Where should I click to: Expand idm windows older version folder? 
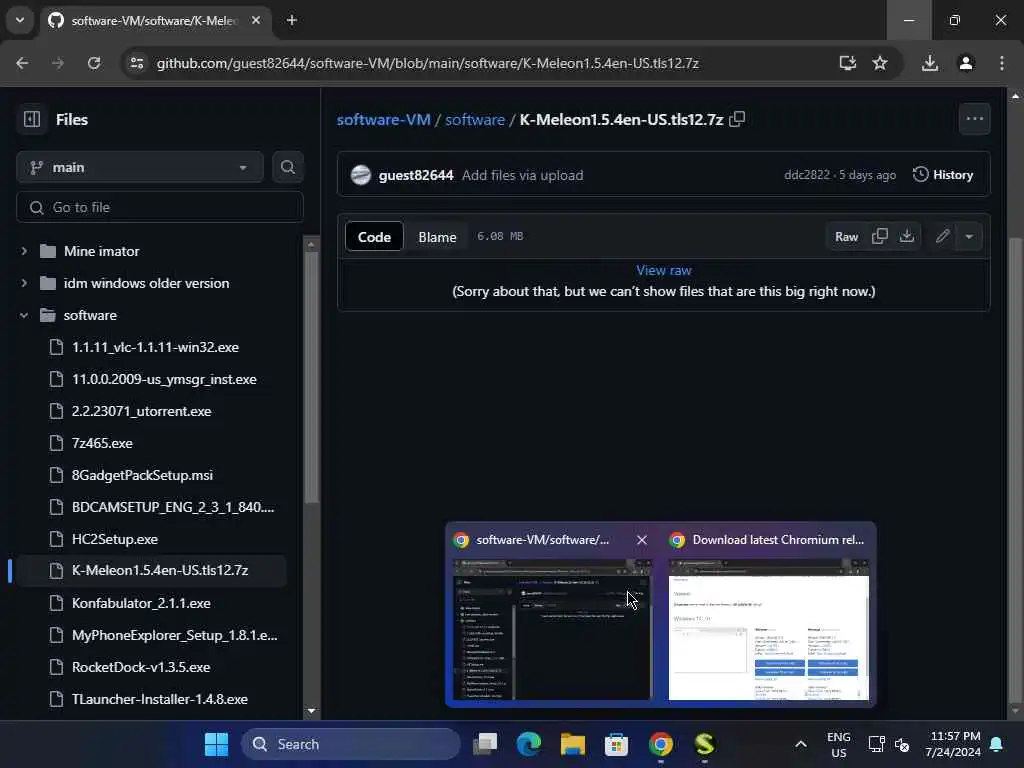(x=24, y=283)
